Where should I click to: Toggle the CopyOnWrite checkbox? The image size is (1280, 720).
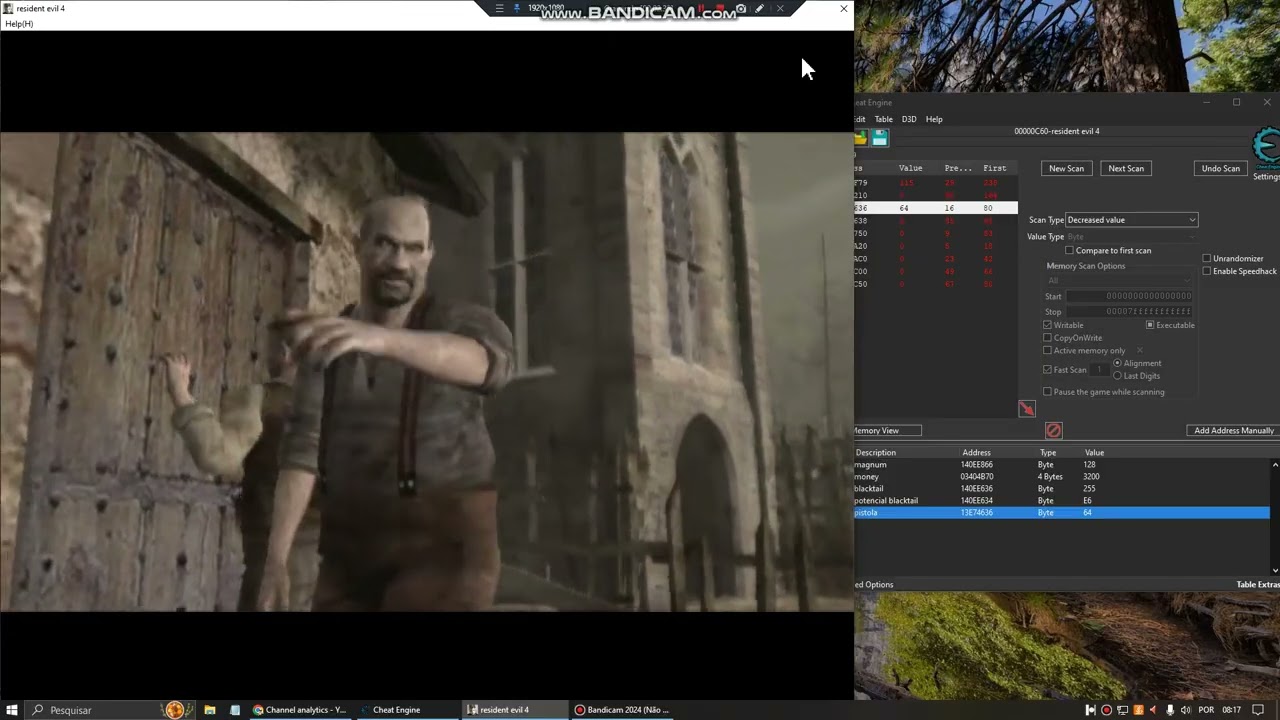[1048, 338]
